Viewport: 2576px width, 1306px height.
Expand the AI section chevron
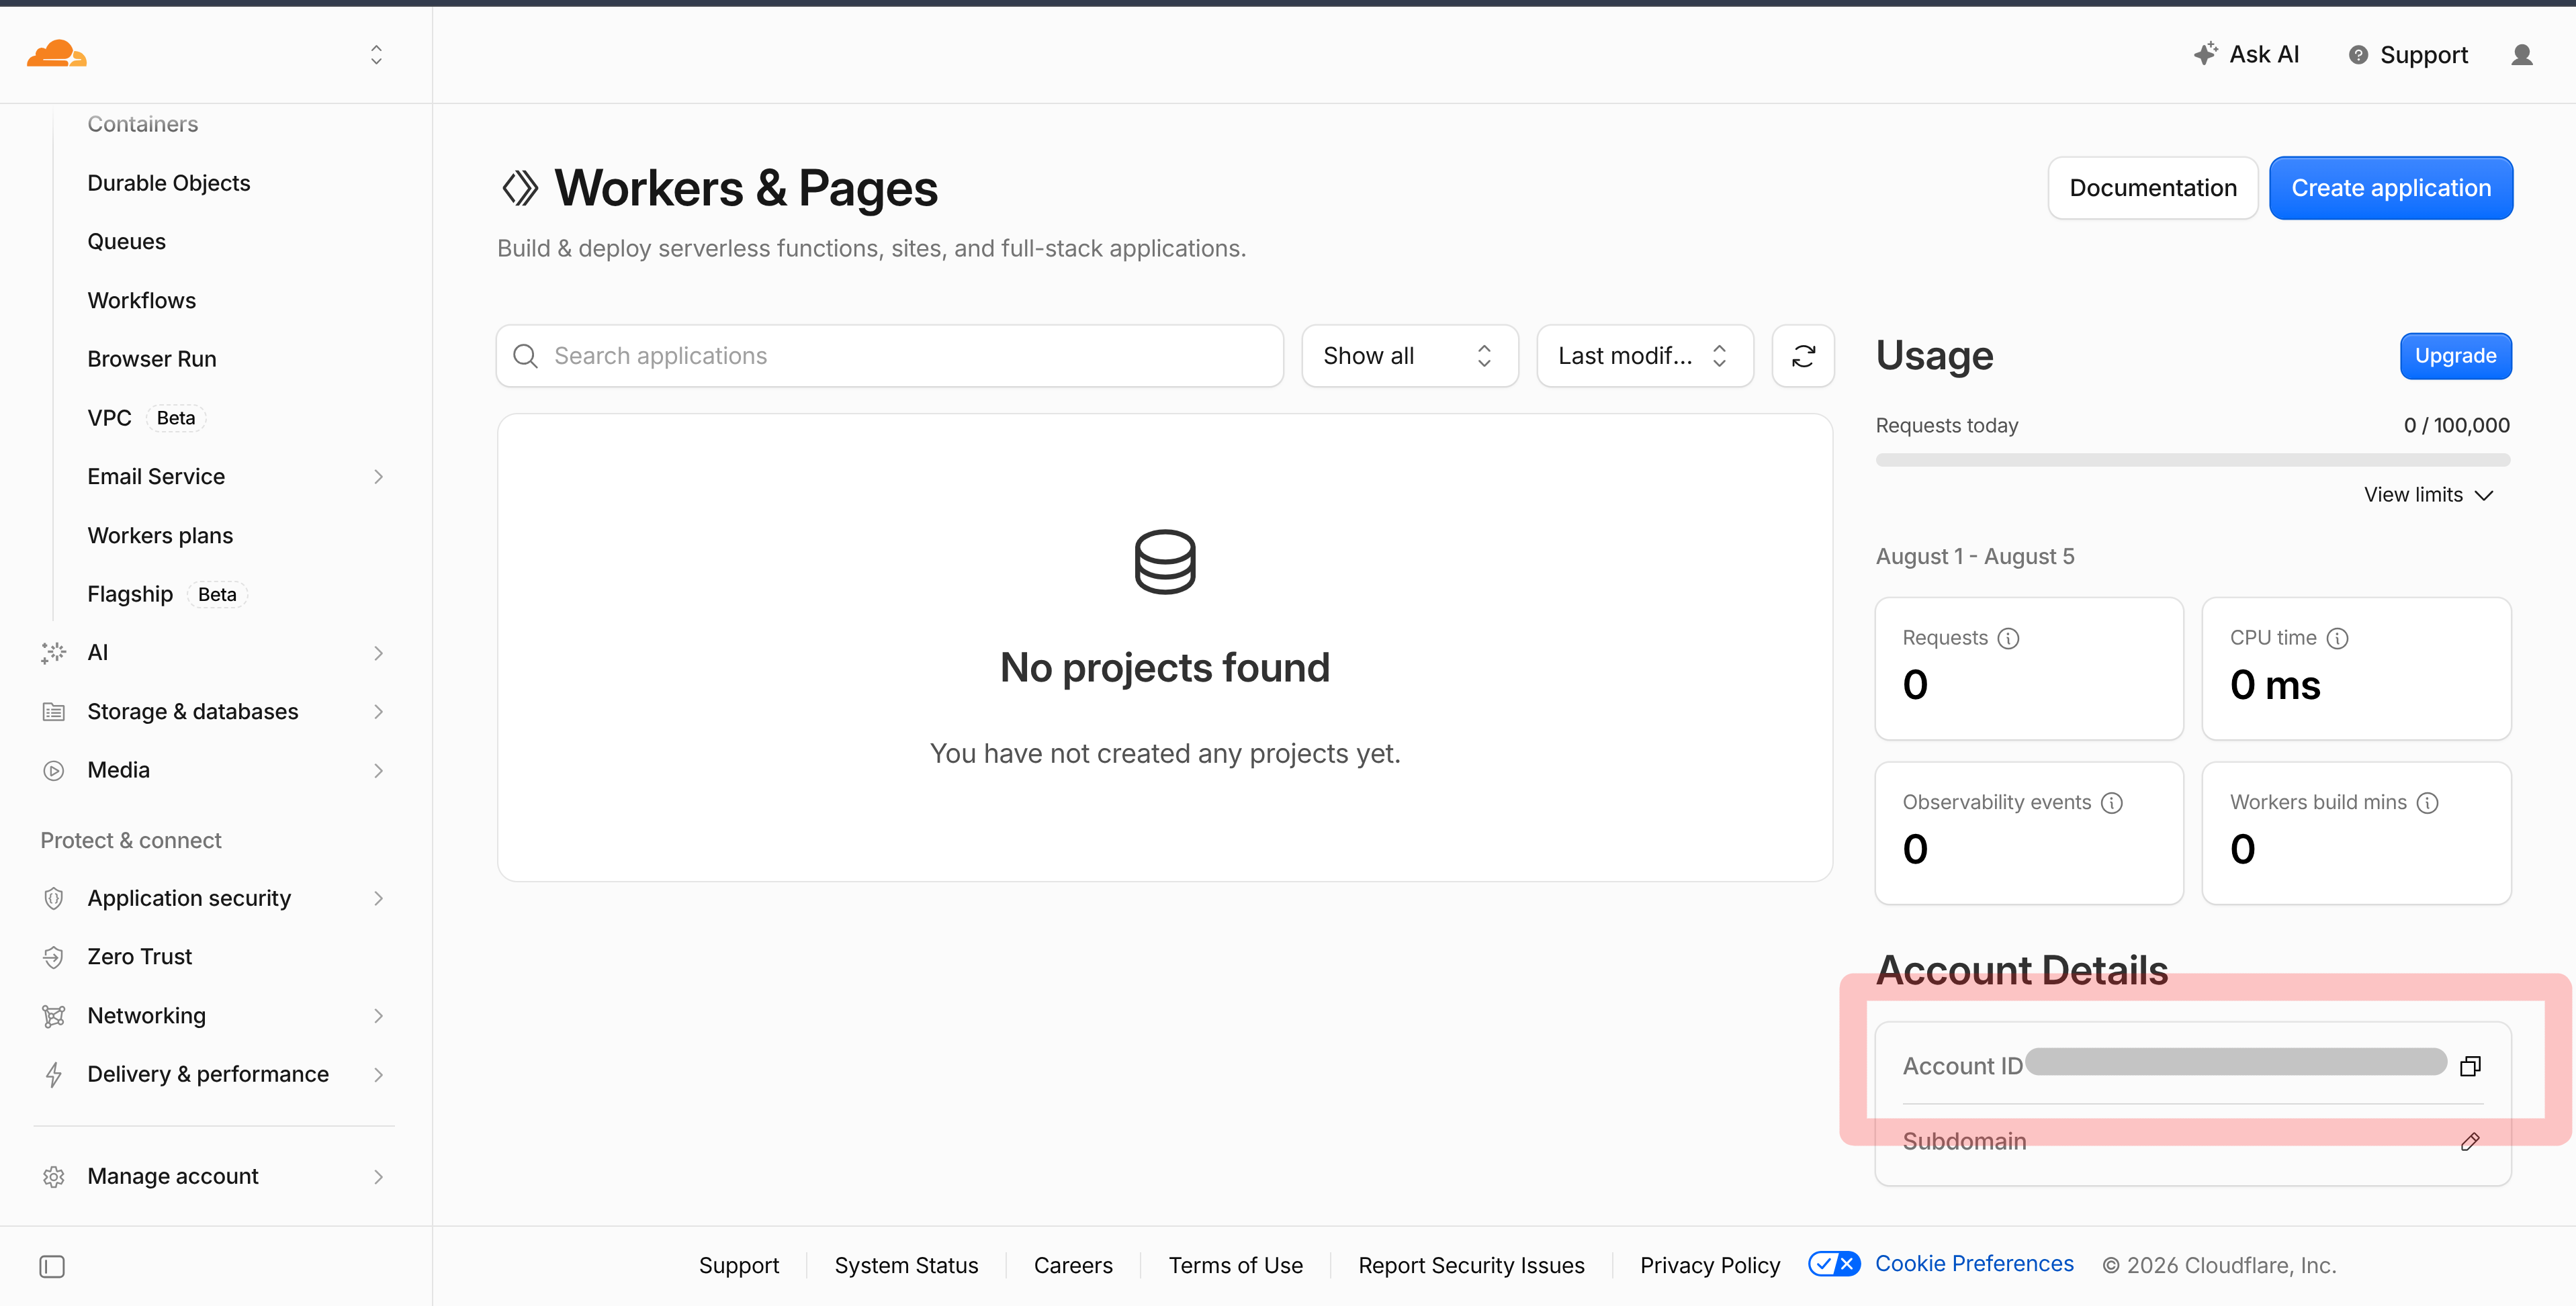point(378,653)
